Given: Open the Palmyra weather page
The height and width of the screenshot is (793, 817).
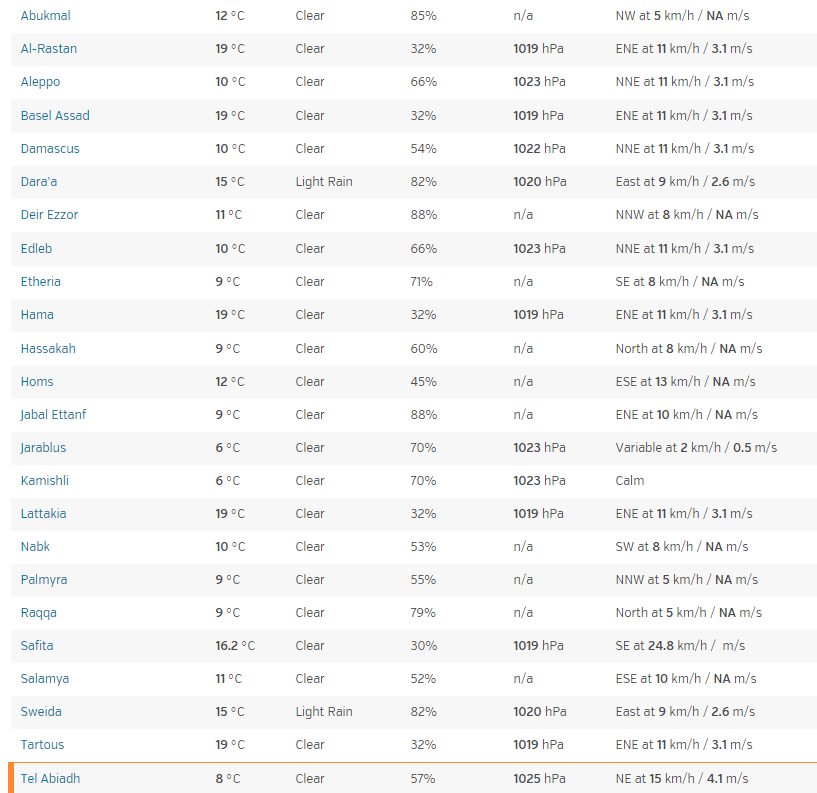Looking at the screenshot, I should tap(44, 580).
